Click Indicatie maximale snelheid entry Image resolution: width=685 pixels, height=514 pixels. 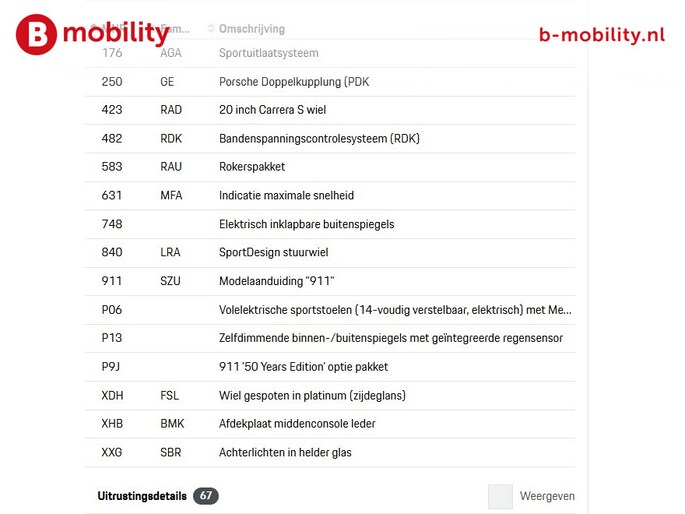[x=286, y=196]
